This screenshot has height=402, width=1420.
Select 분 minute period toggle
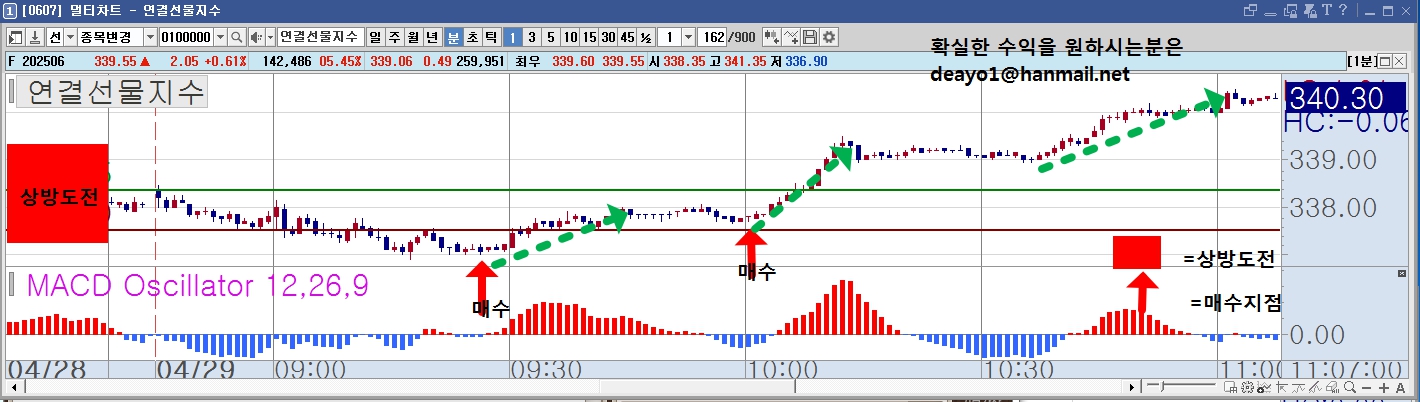tap(453, 37)
